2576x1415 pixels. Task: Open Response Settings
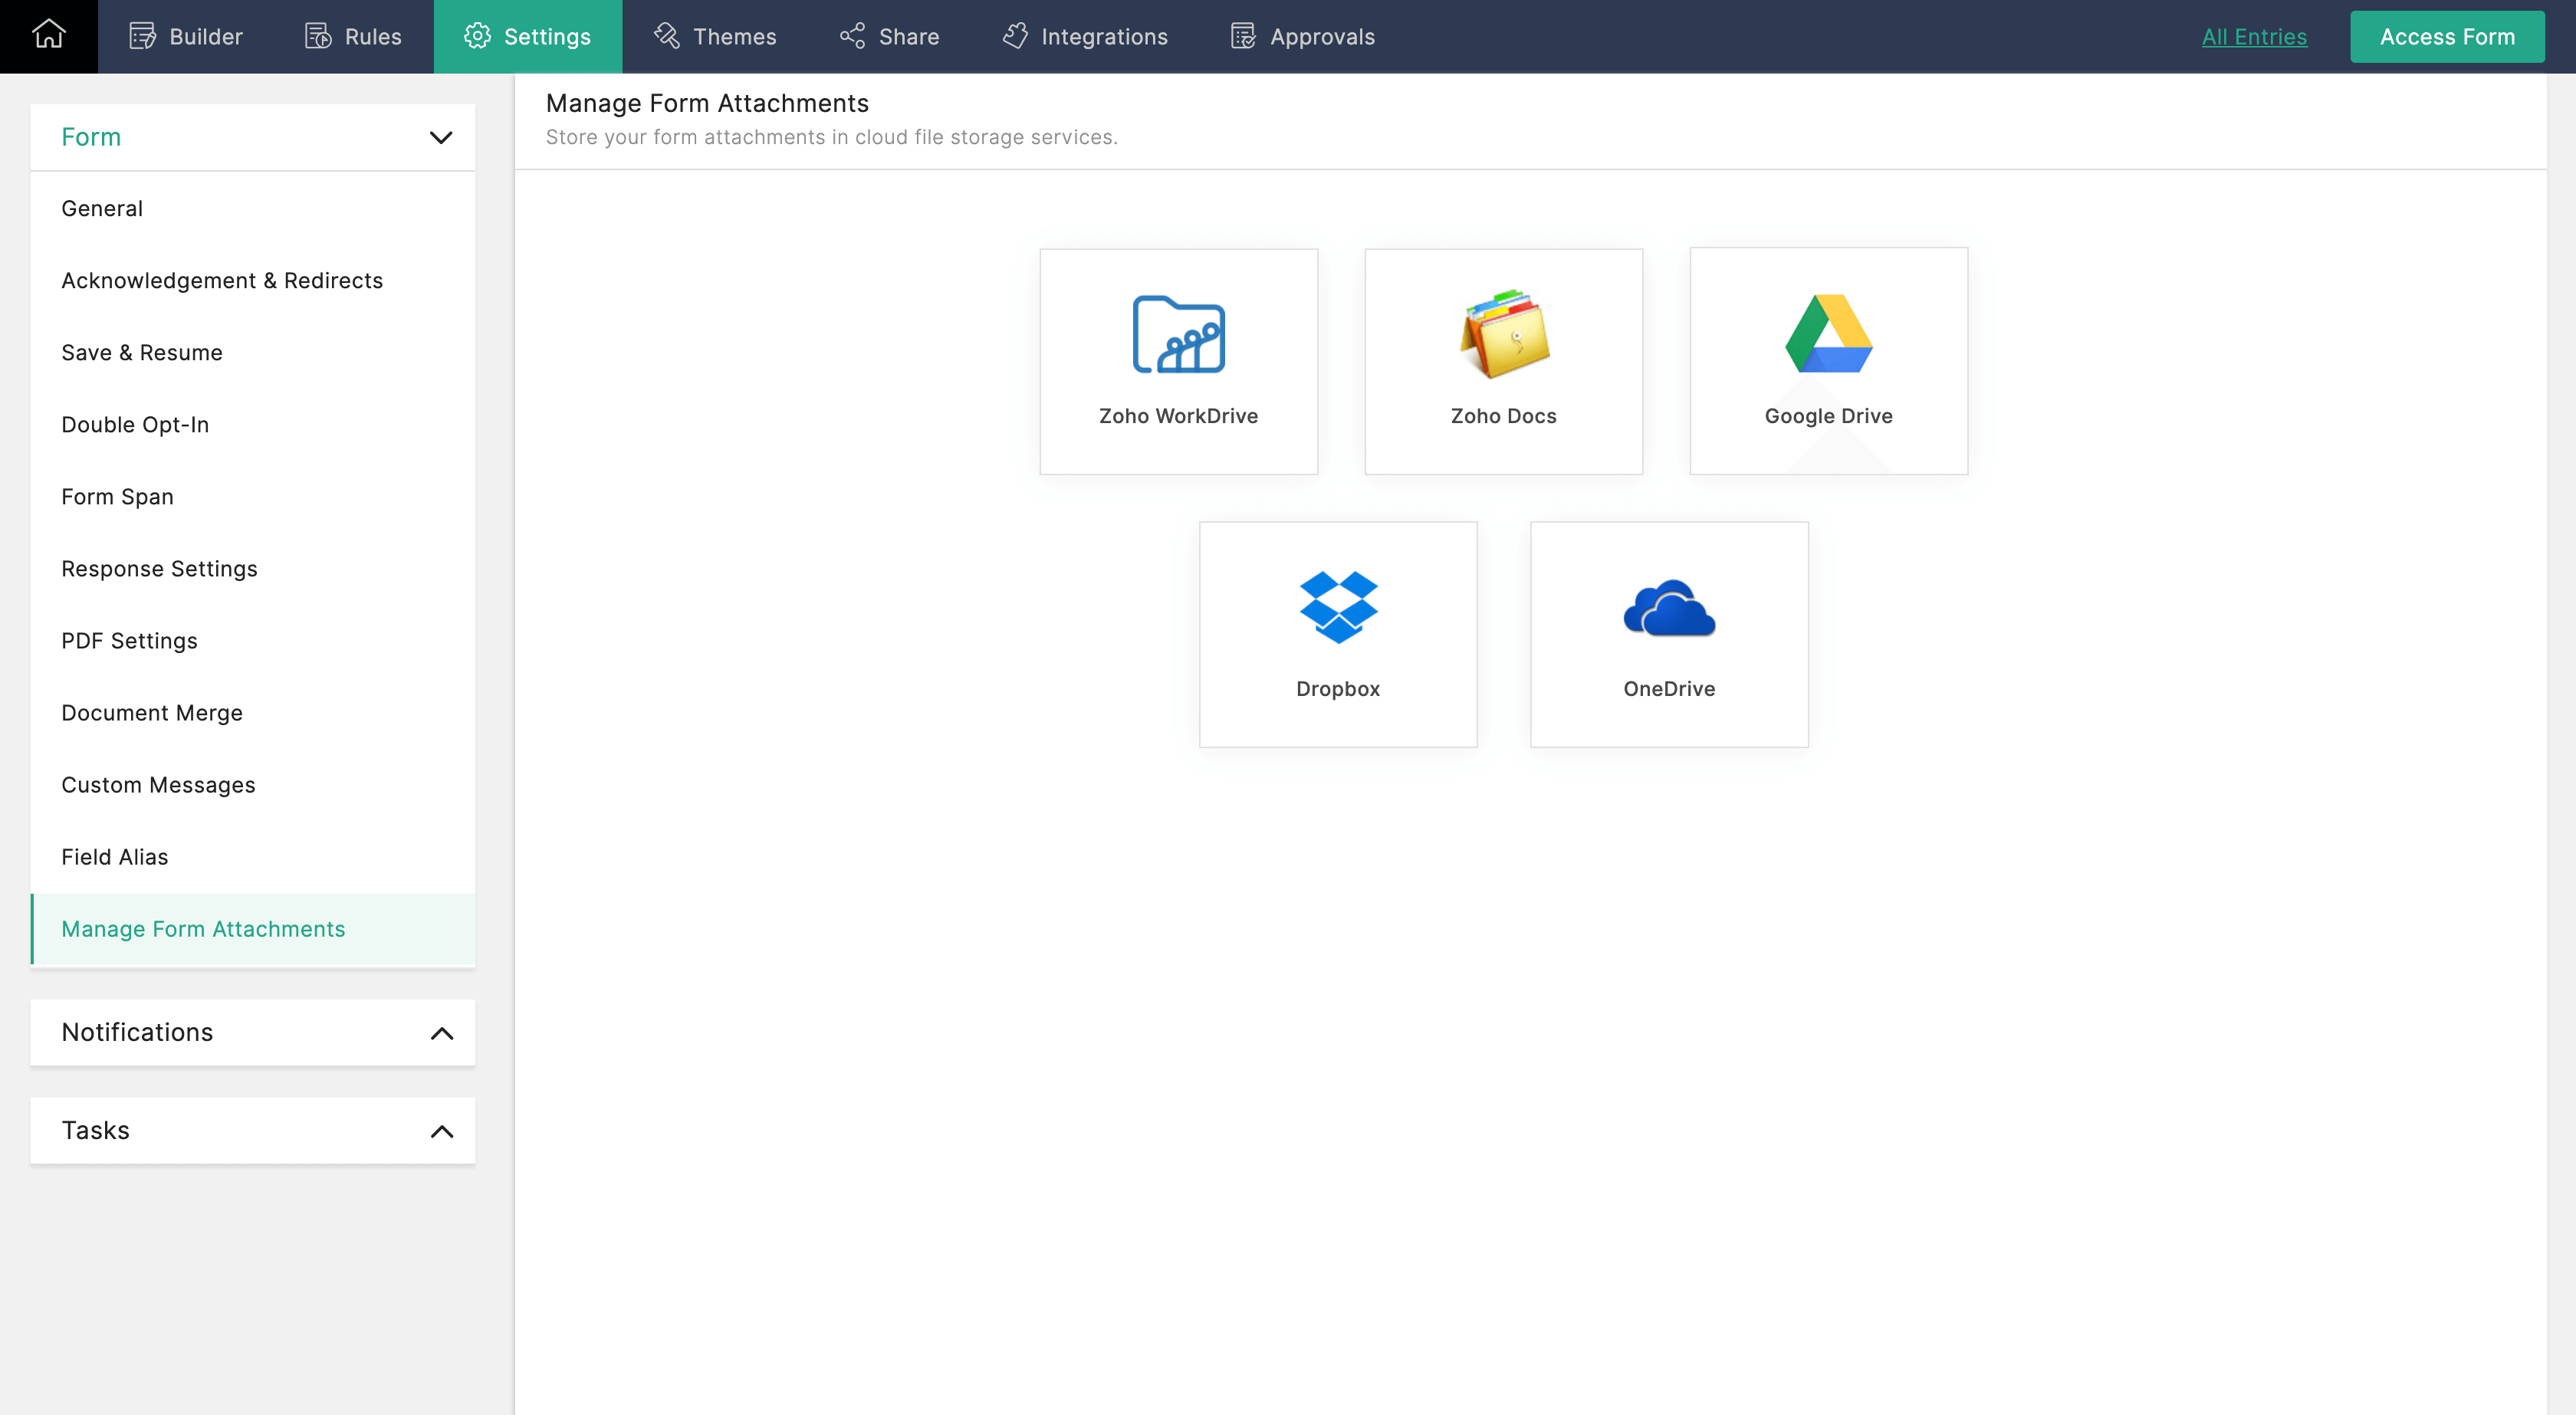click(x=253, y=568)
